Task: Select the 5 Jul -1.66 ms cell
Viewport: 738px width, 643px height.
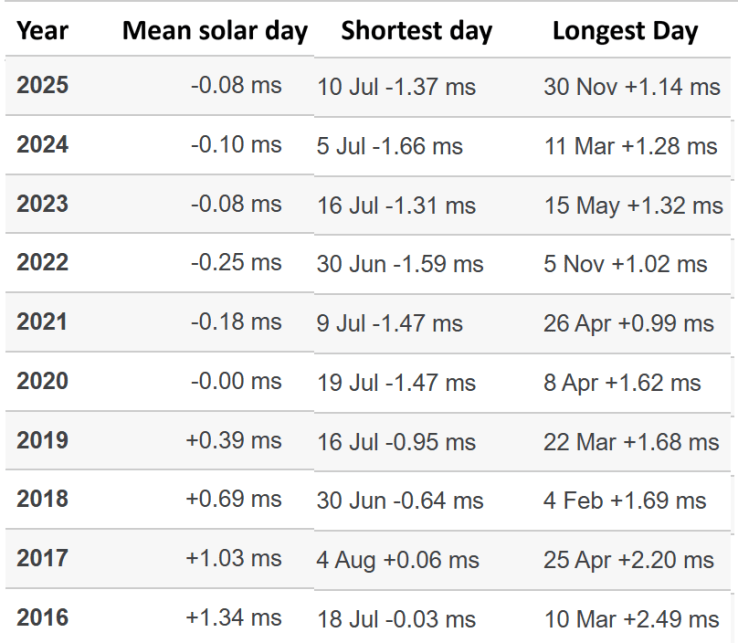Action: [390, 146]
